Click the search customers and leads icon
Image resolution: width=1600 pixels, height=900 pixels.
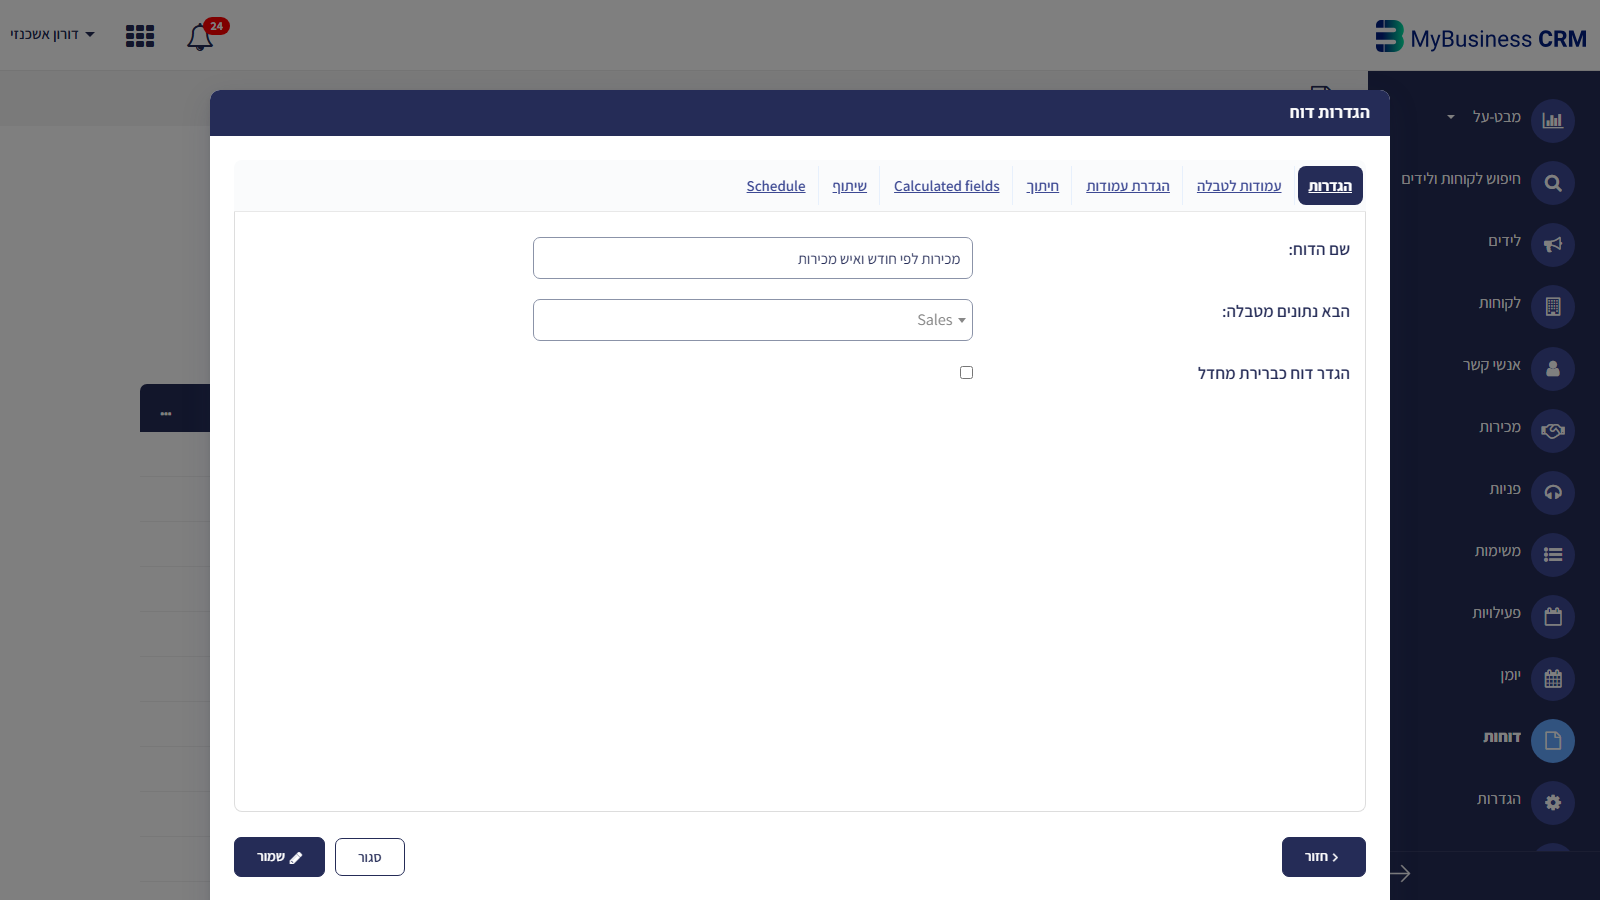[x=1552, y=183]
